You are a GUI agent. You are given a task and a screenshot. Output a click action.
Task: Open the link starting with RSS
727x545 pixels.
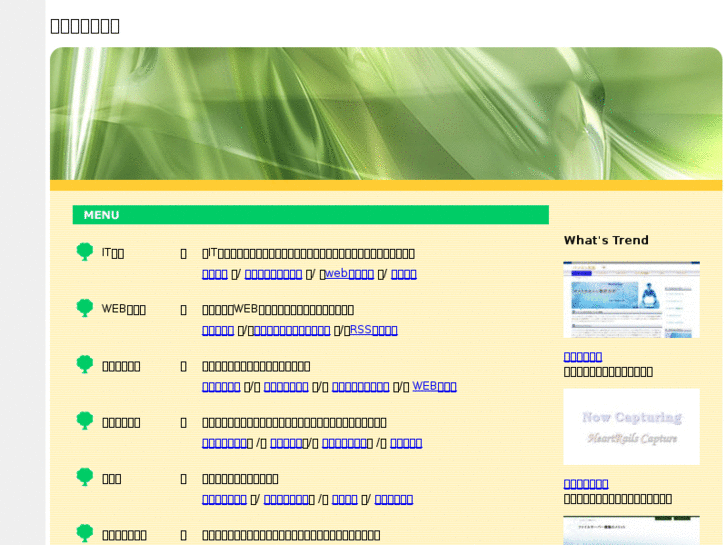click(374, 330)
